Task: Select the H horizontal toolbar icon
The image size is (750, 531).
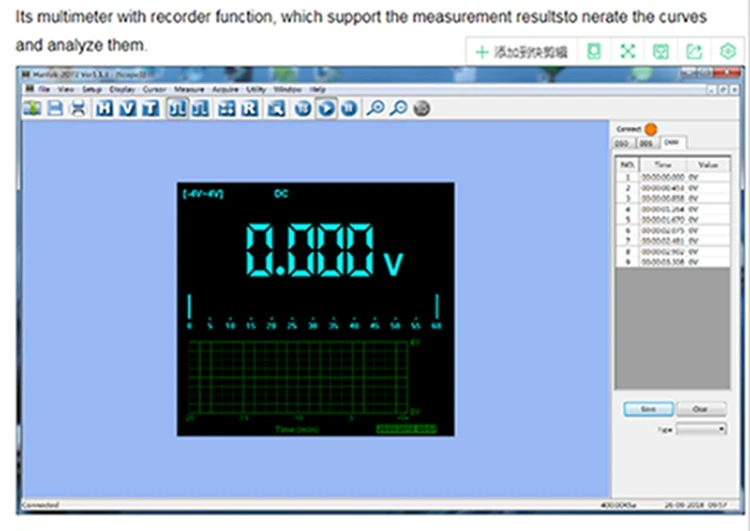Action: (105, 109)
